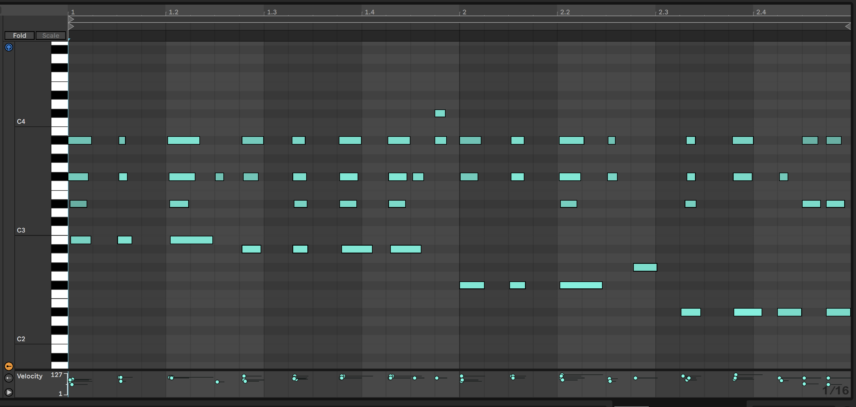Toggle the blue MIDI editor preview headphone icon
The height and width of the screenshot is (407, 856).
coord(9,47)
